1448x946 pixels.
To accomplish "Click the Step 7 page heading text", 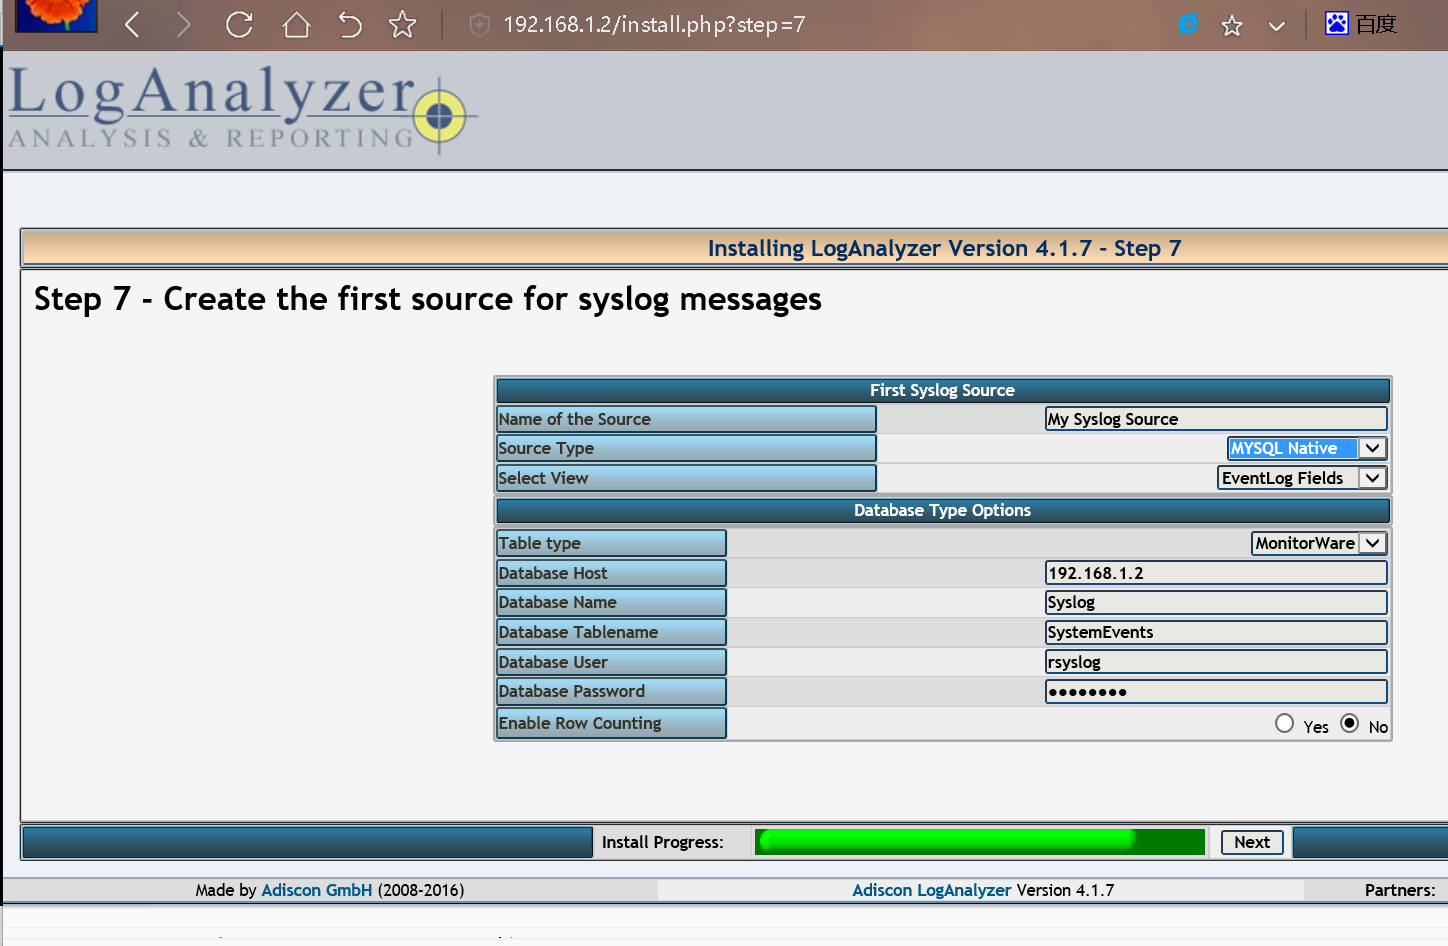I will tap(428, 299).
